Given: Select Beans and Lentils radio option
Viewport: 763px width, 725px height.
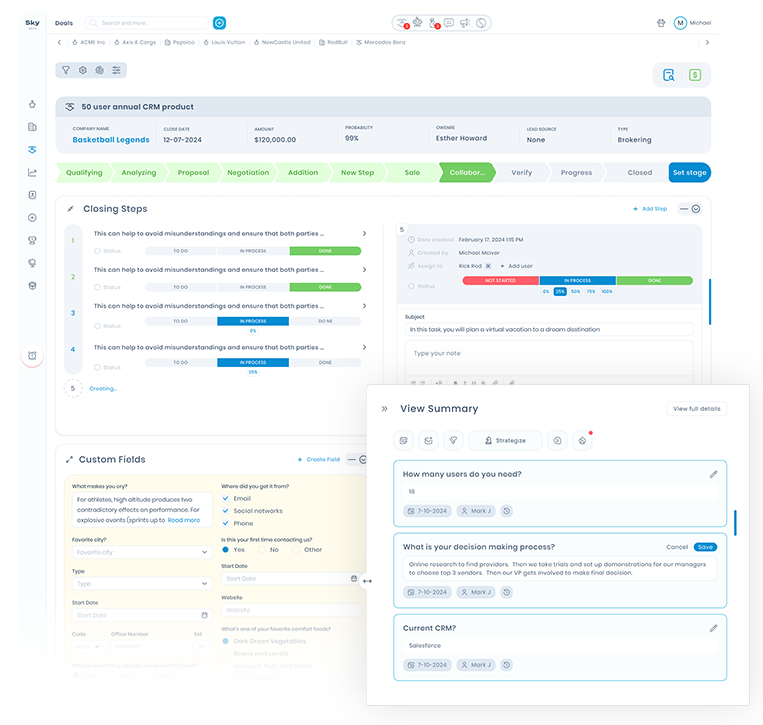Looking at the screenshot, I should pyautogui.click(x=225, y=653).
